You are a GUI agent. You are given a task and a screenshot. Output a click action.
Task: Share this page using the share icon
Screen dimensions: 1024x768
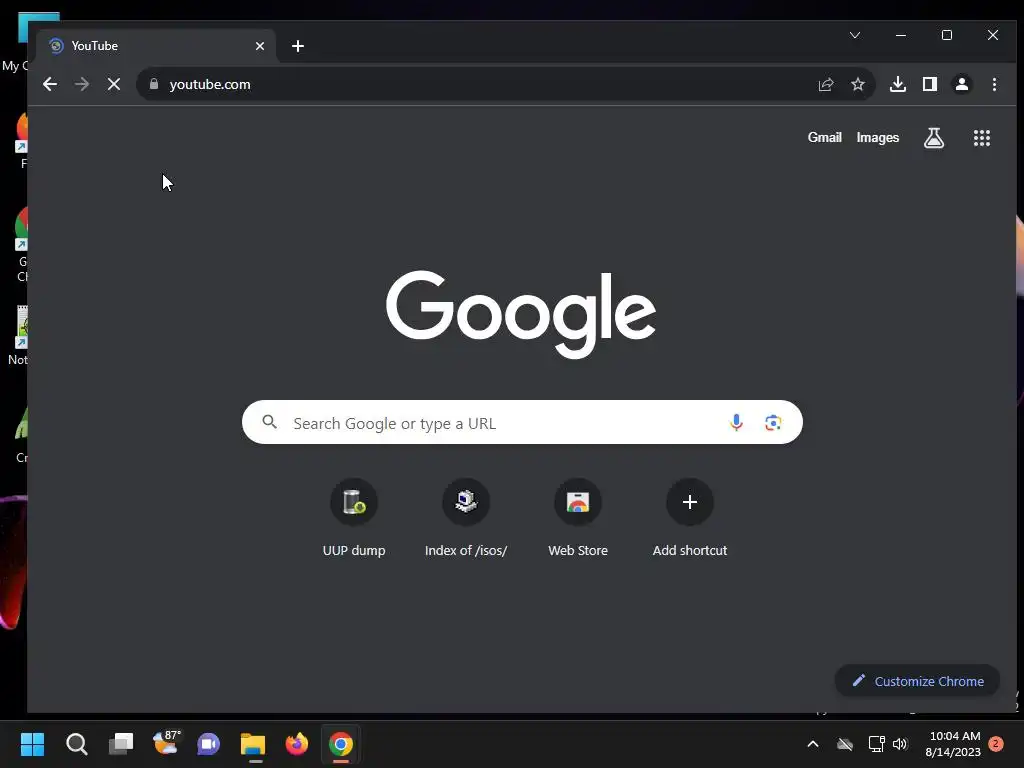pos(825,84)
